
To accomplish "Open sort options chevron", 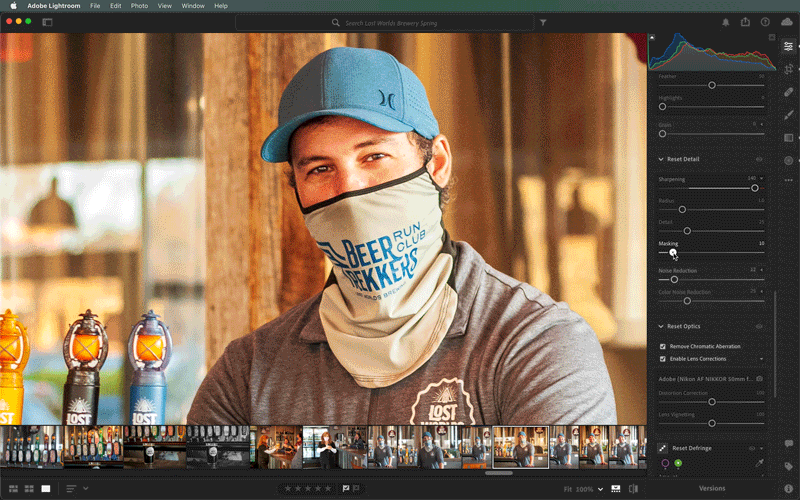I will (x=86, y=489).
